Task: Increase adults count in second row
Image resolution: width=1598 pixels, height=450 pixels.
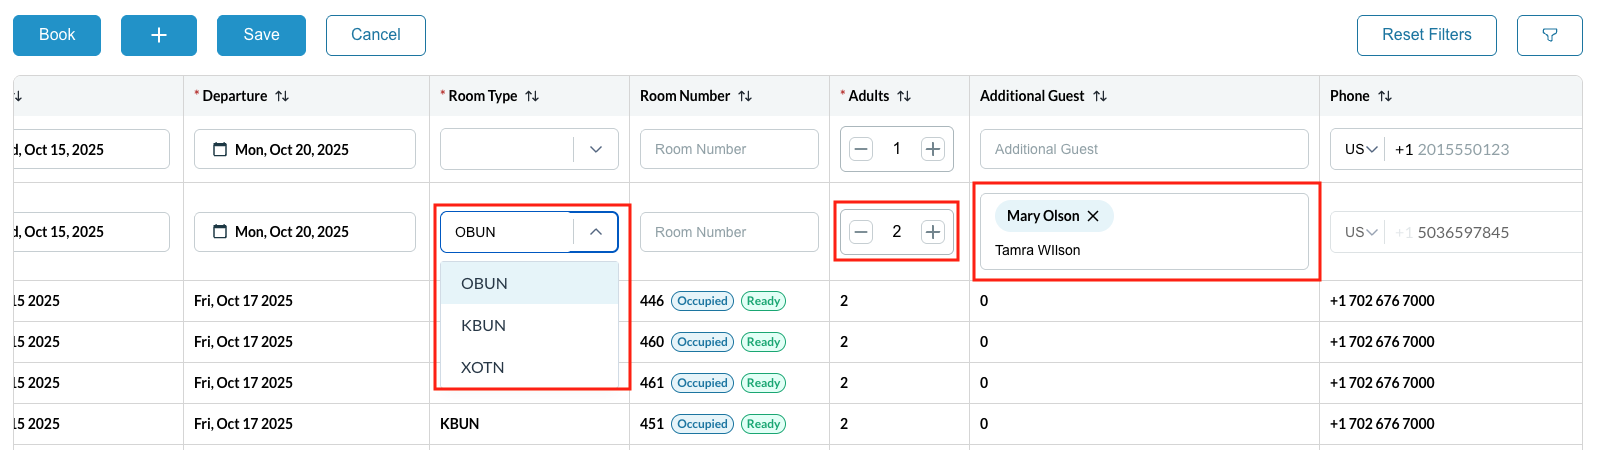Action: pos(932,232)
